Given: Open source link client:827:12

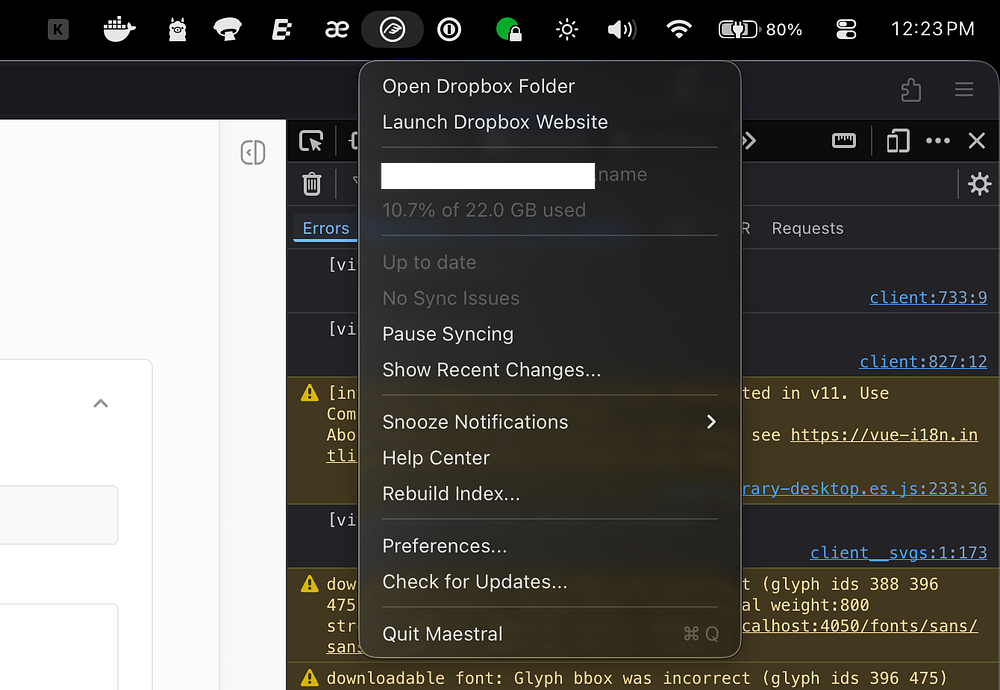Looking at the screenshot, I should (923, 362).
